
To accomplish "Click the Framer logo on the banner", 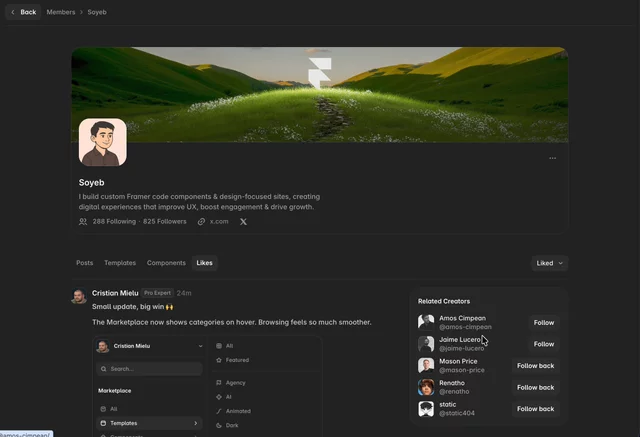I will (320, 73).
